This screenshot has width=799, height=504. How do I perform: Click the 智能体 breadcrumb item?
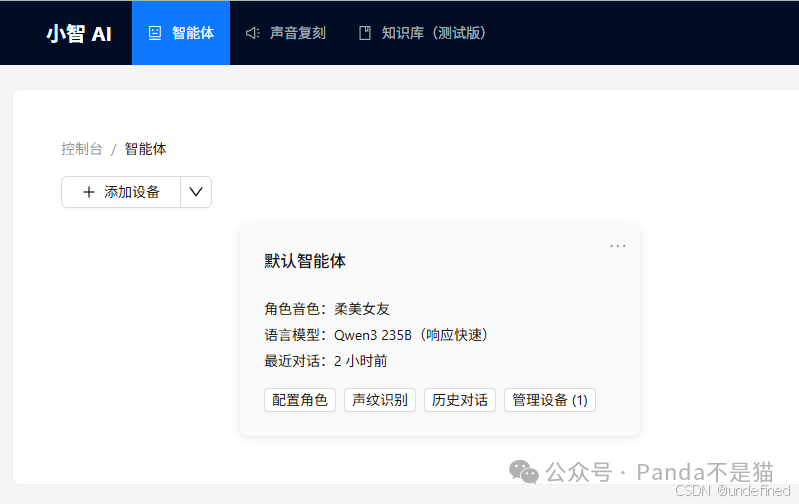click(x=145, y=149)
